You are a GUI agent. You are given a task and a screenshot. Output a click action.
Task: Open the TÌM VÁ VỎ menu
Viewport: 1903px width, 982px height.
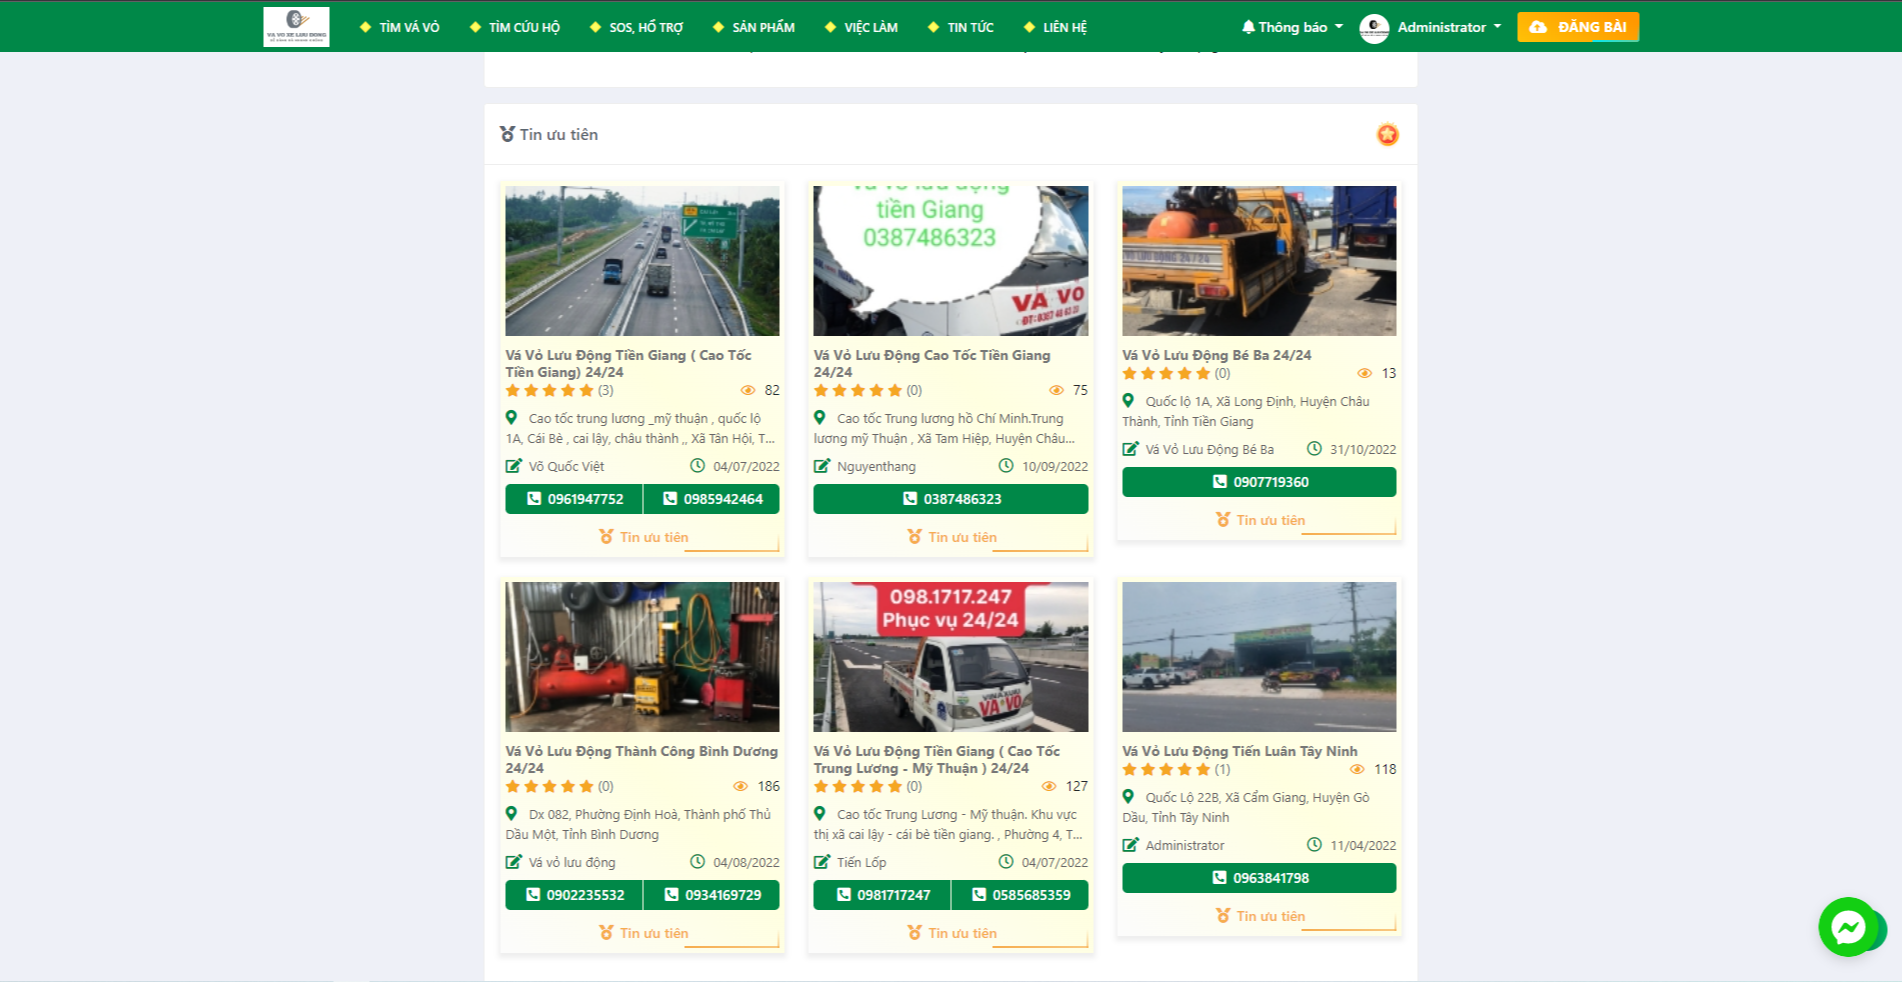click(400, 27)
